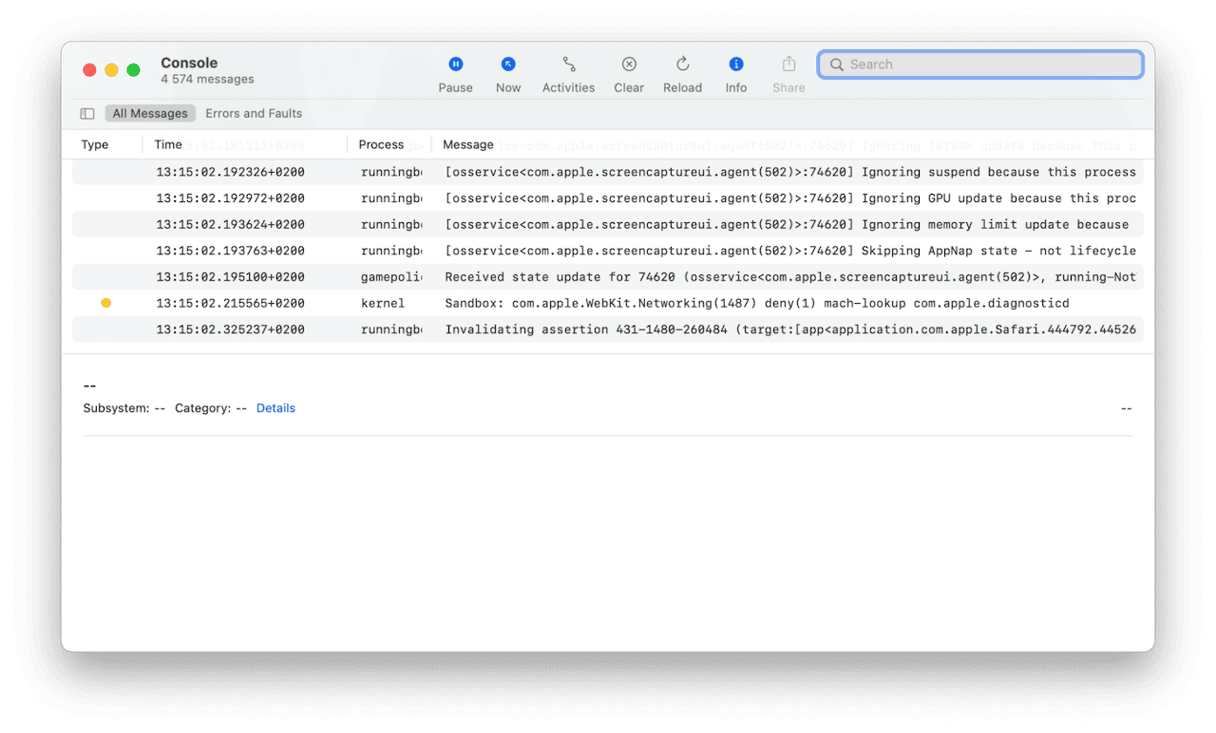Select the kernel Sandbox deny message row
1216x733 pixels.
click(x=700, y=303)
